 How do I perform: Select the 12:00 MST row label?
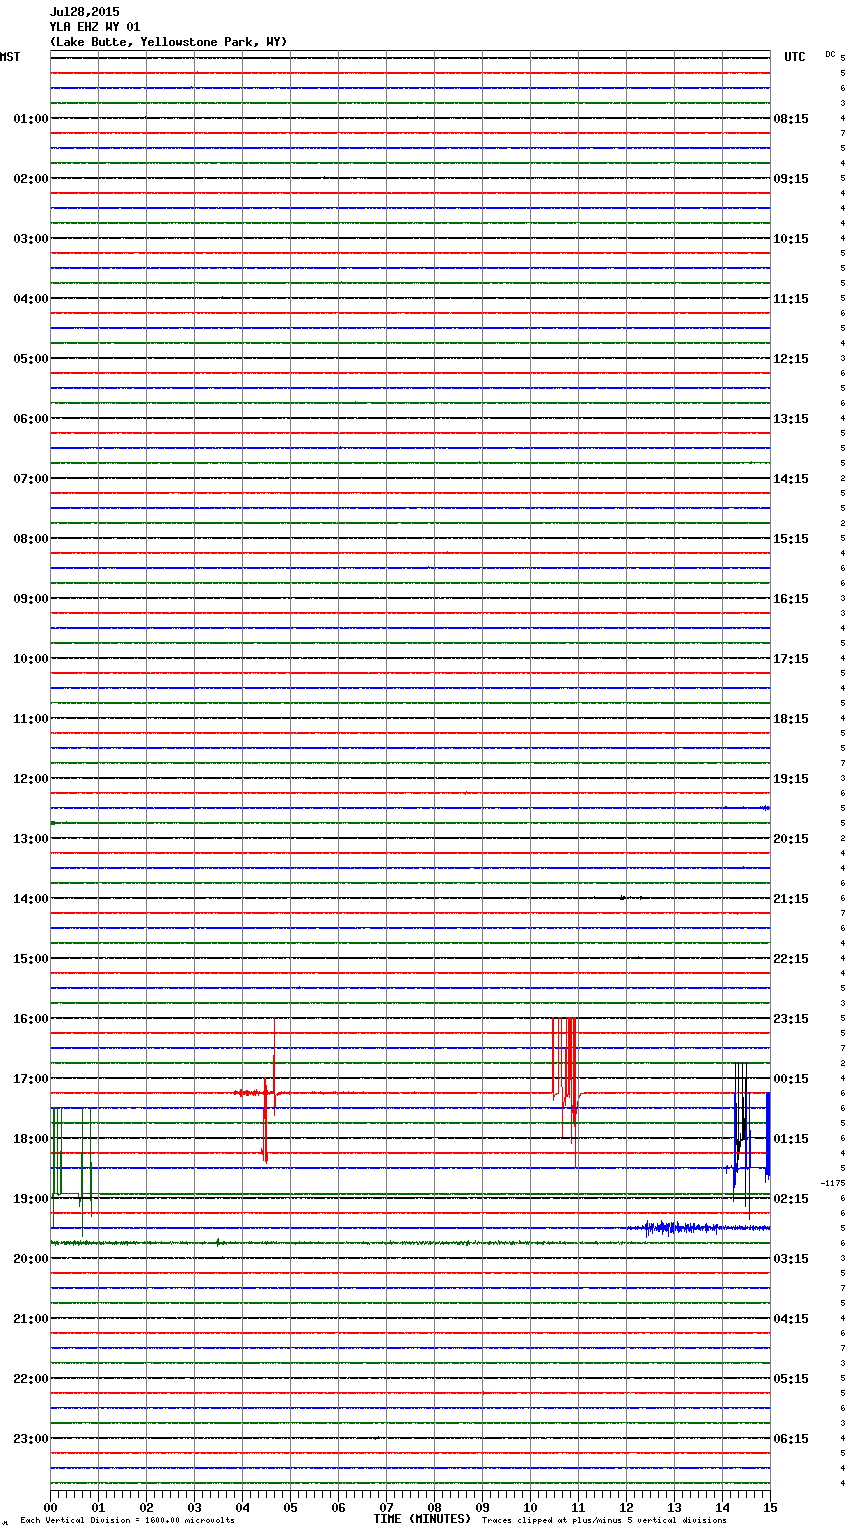[30, 779]
